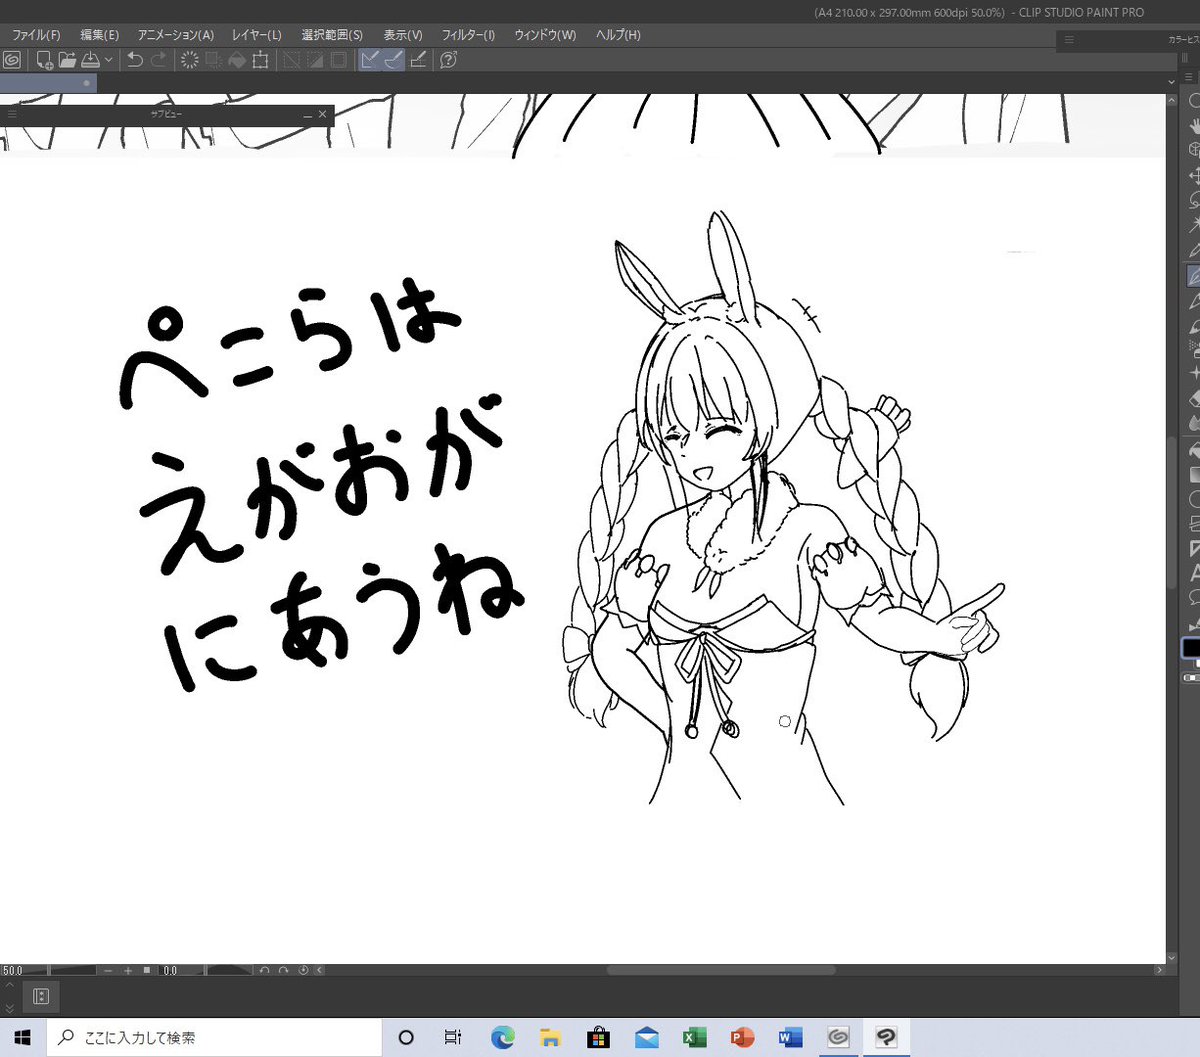Open the 選択範囲(S) menu
The height and width of the screenshot is (1057, 1200).
(x=332, y=35)
